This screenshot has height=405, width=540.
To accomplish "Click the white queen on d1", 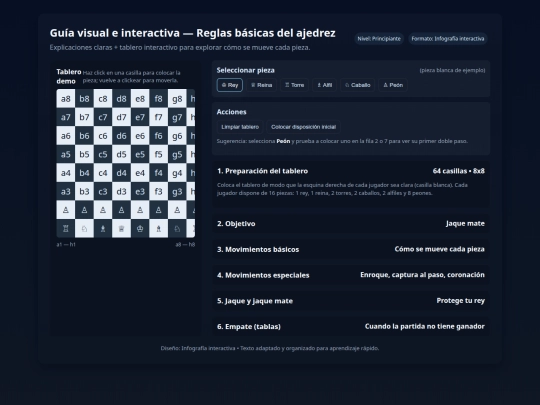I will coord(121,229).
